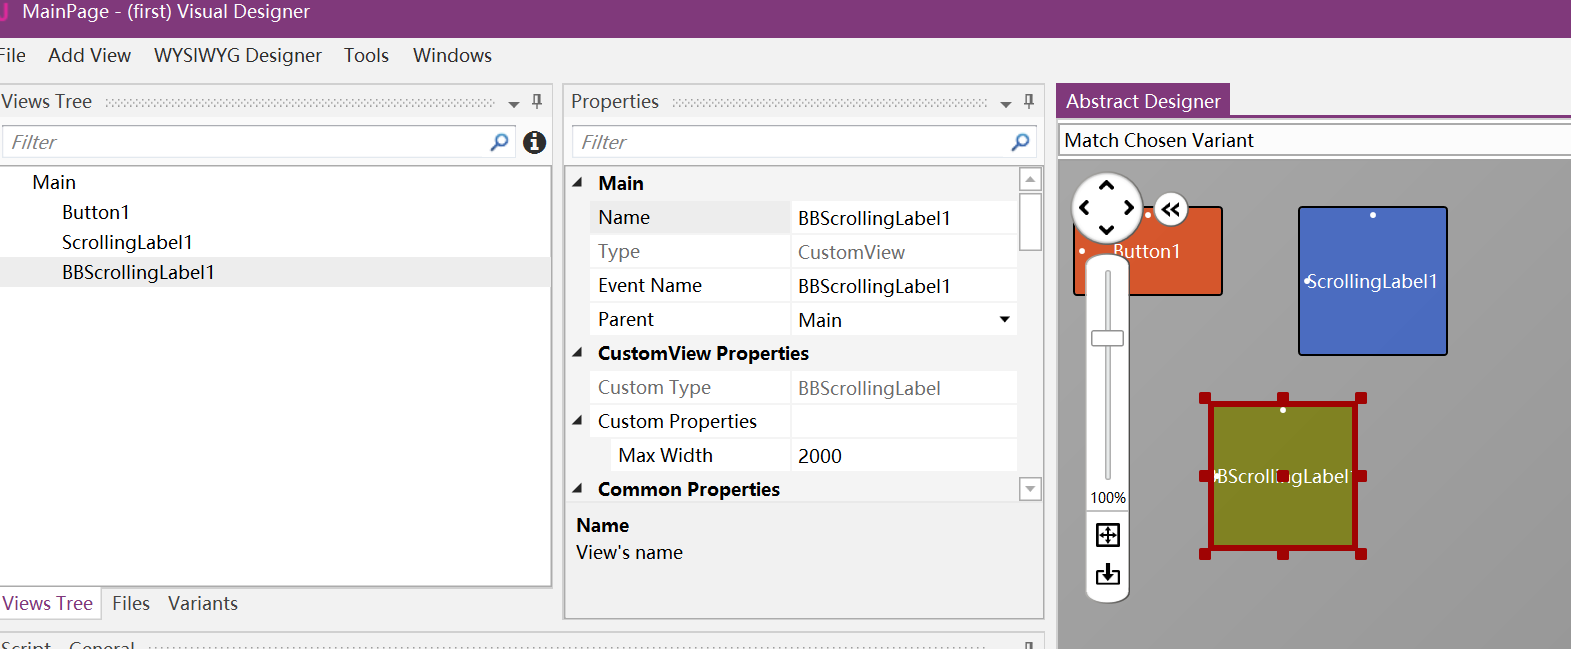Click the fit-to-screen icon below zoom slider
Screen dimensions: 1571x649
coord(1108,535)
